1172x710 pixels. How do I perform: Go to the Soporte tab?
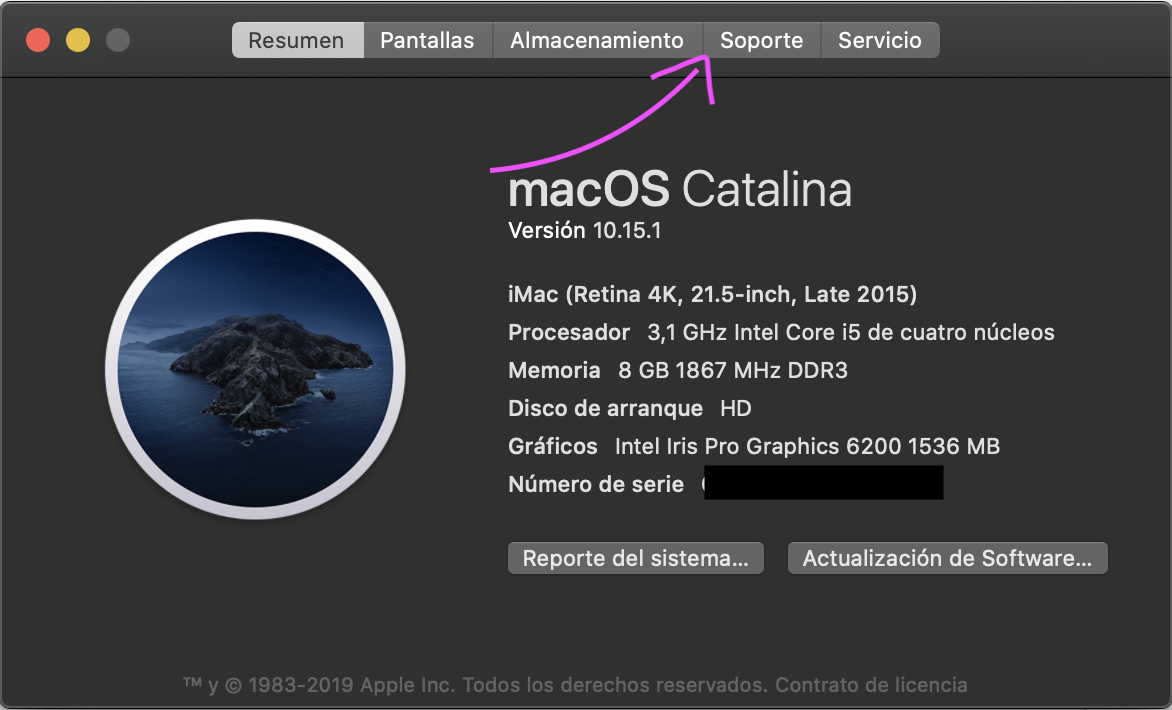[762, 41]
